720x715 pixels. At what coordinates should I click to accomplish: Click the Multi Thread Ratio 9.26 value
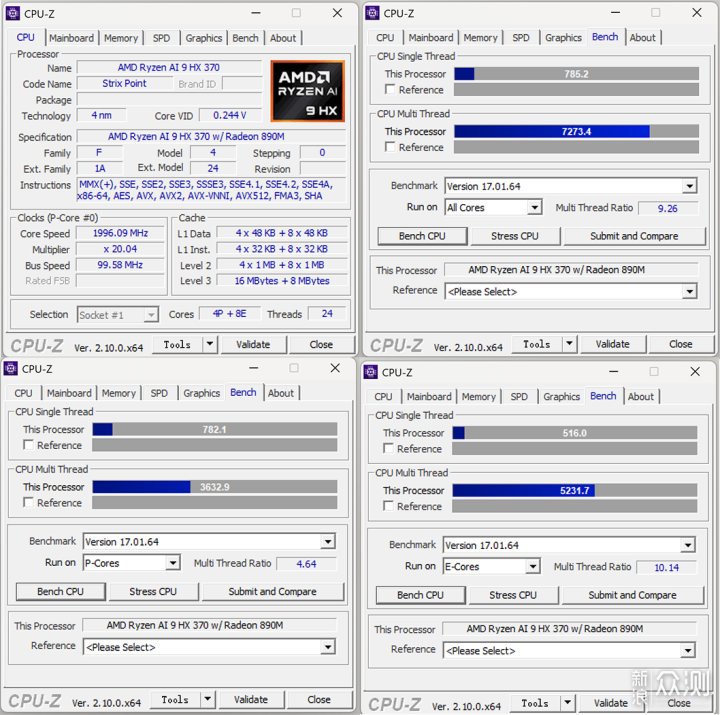(x=667, y=208)
